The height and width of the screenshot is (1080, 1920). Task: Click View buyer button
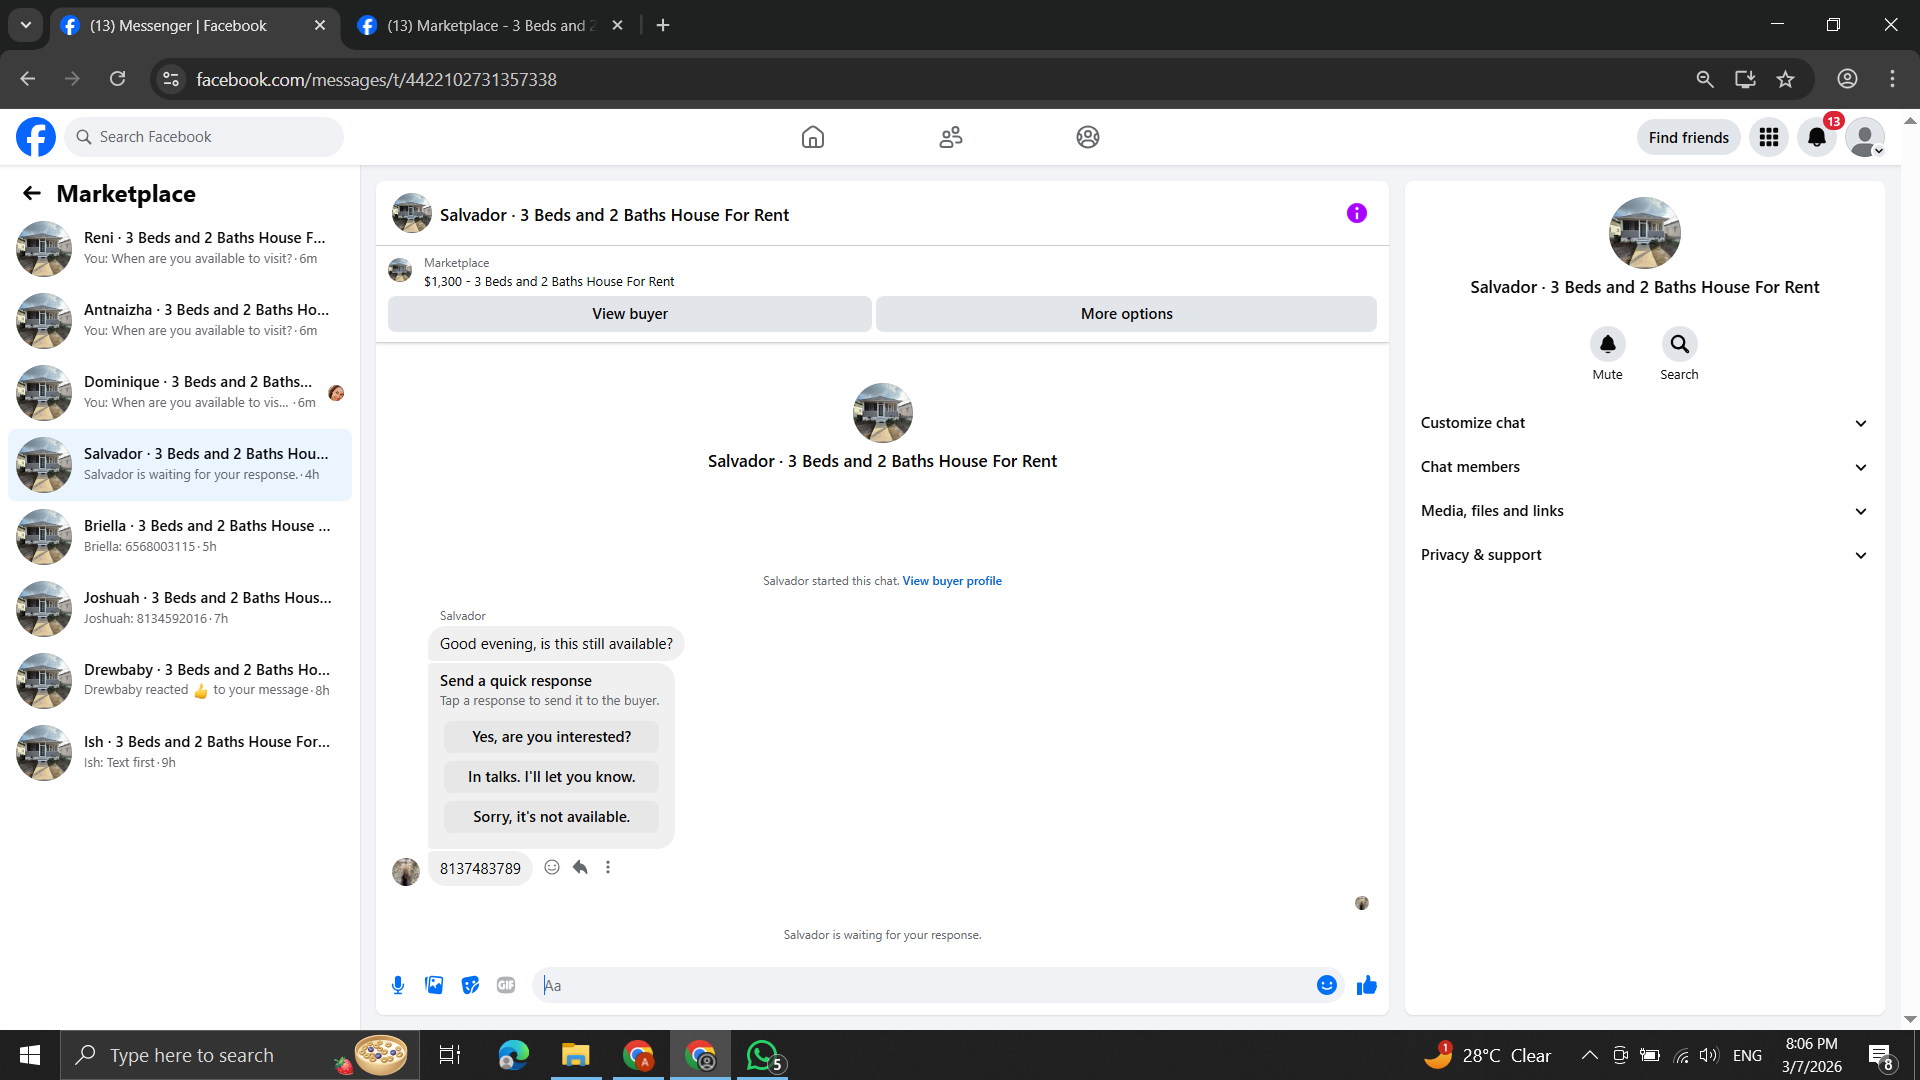(630, 314)
